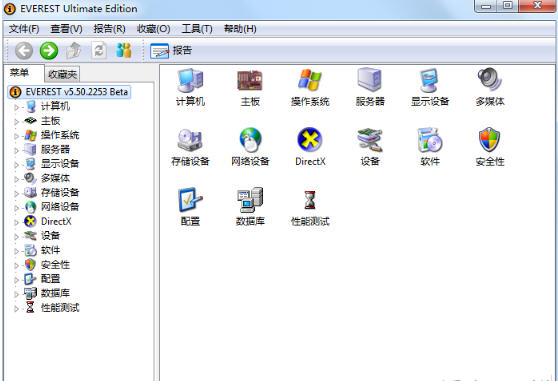Open the 主板 motherboard icon in main pane

point(250,80)
